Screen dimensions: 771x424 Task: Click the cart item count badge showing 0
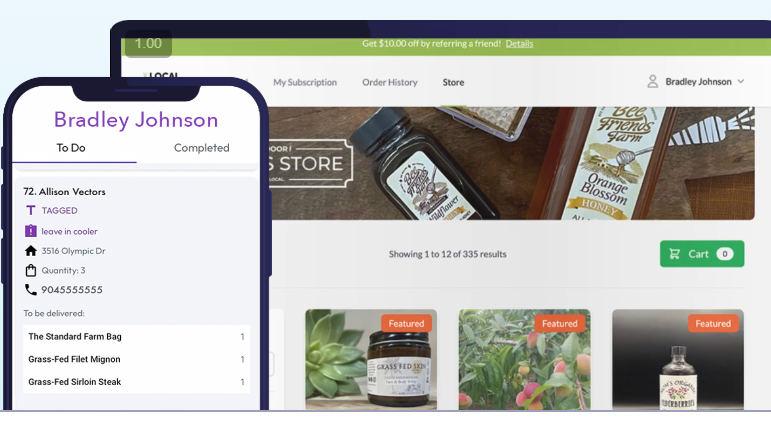(x=725, y=254)
